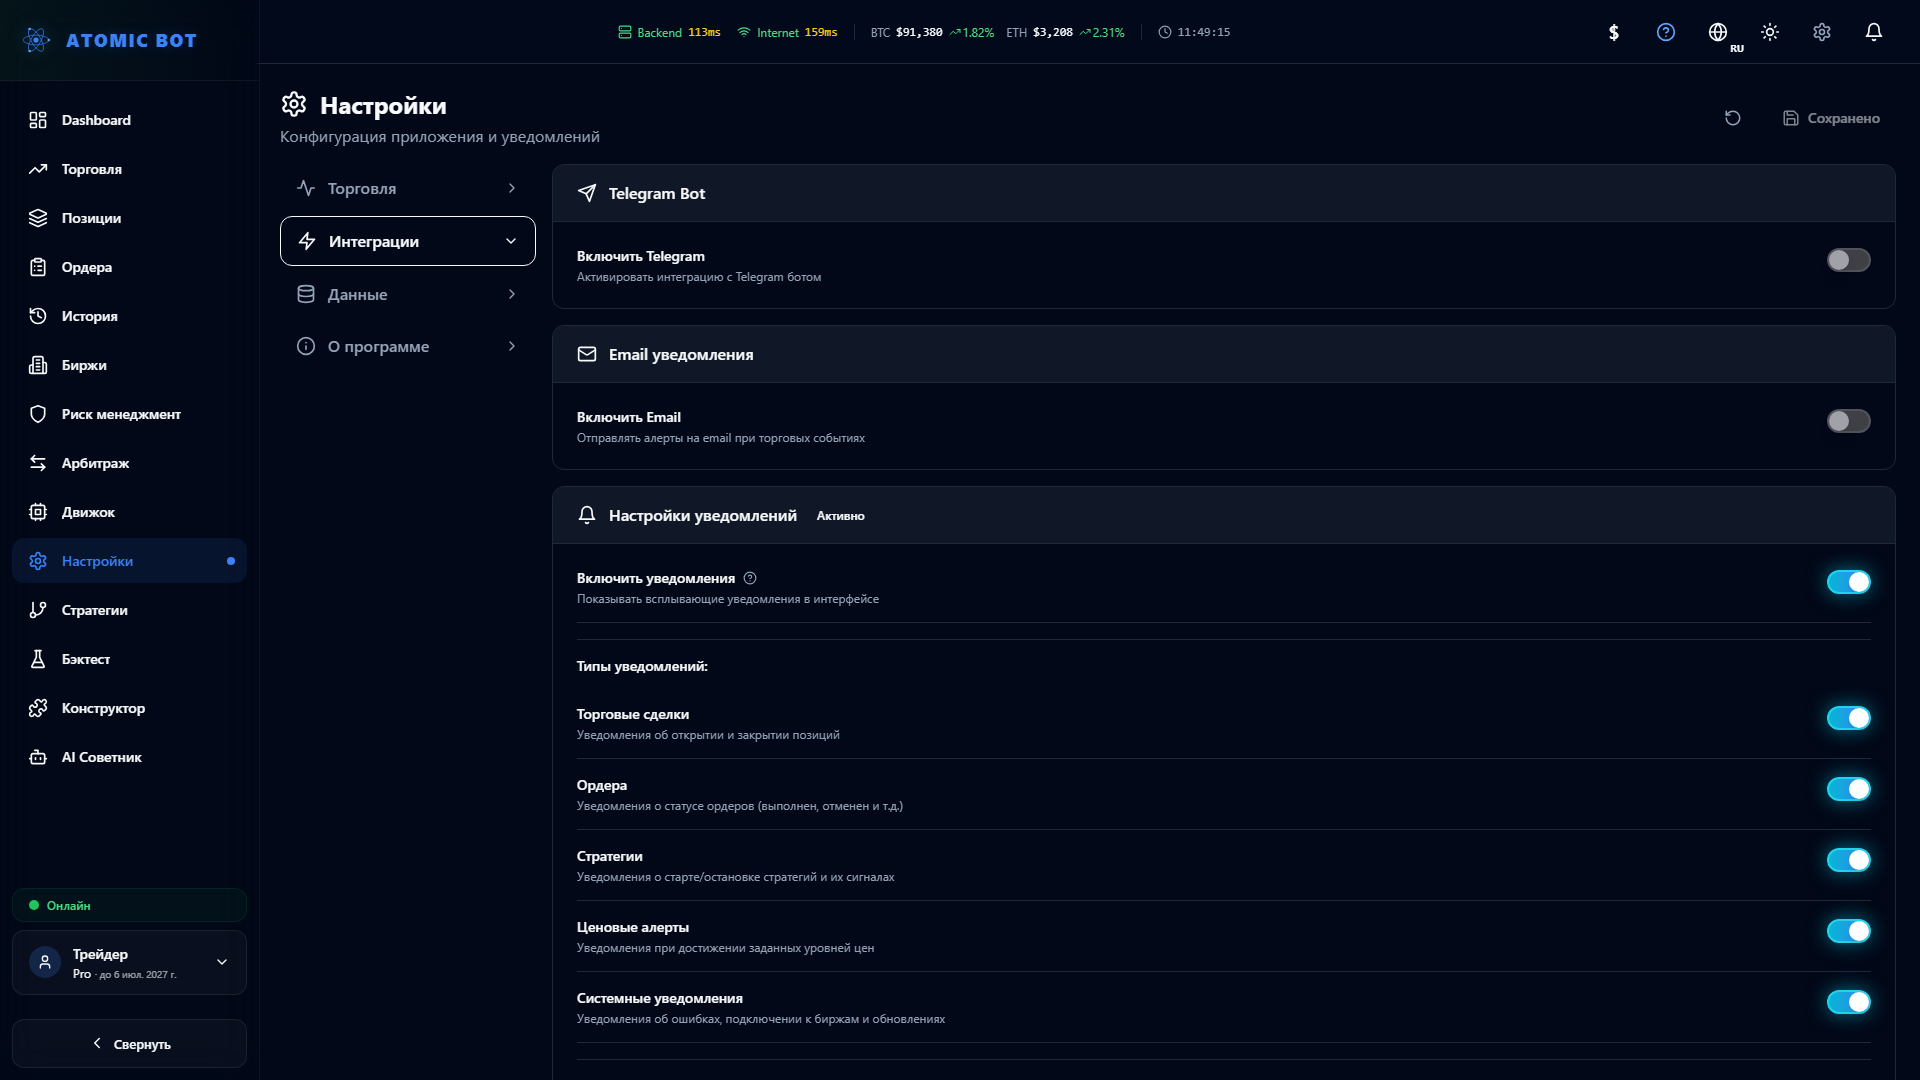
Task: Open the help question mark icon
Action: [x=1666, y=32]
